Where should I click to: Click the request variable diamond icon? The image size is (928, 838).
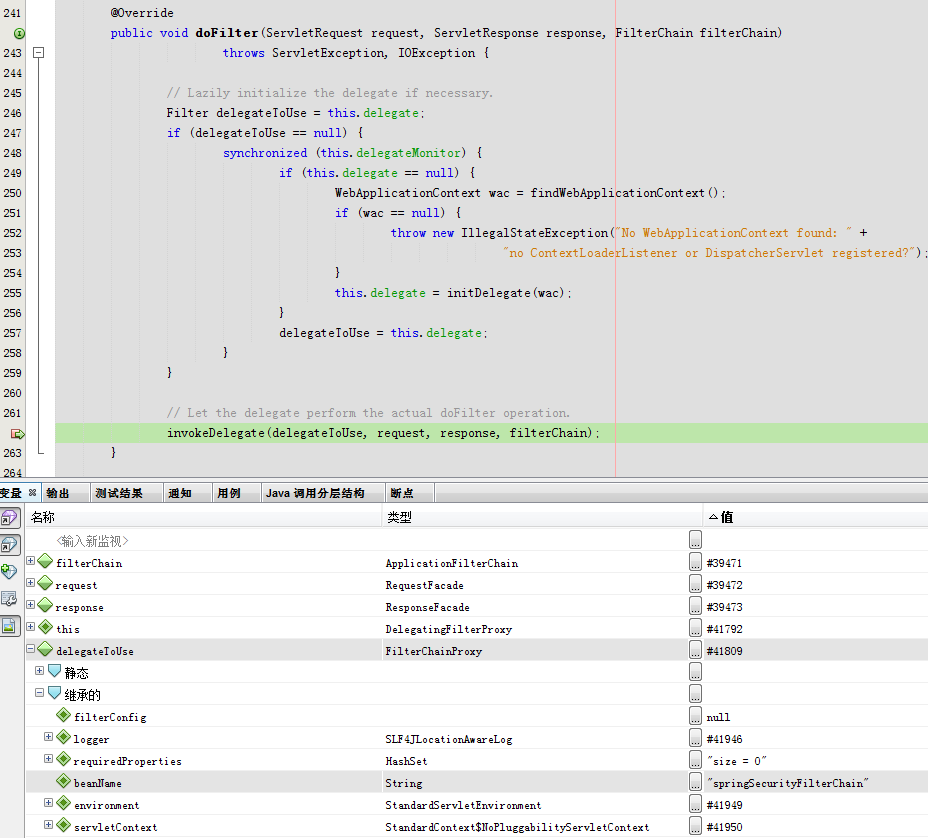click(x=45, y=583)
